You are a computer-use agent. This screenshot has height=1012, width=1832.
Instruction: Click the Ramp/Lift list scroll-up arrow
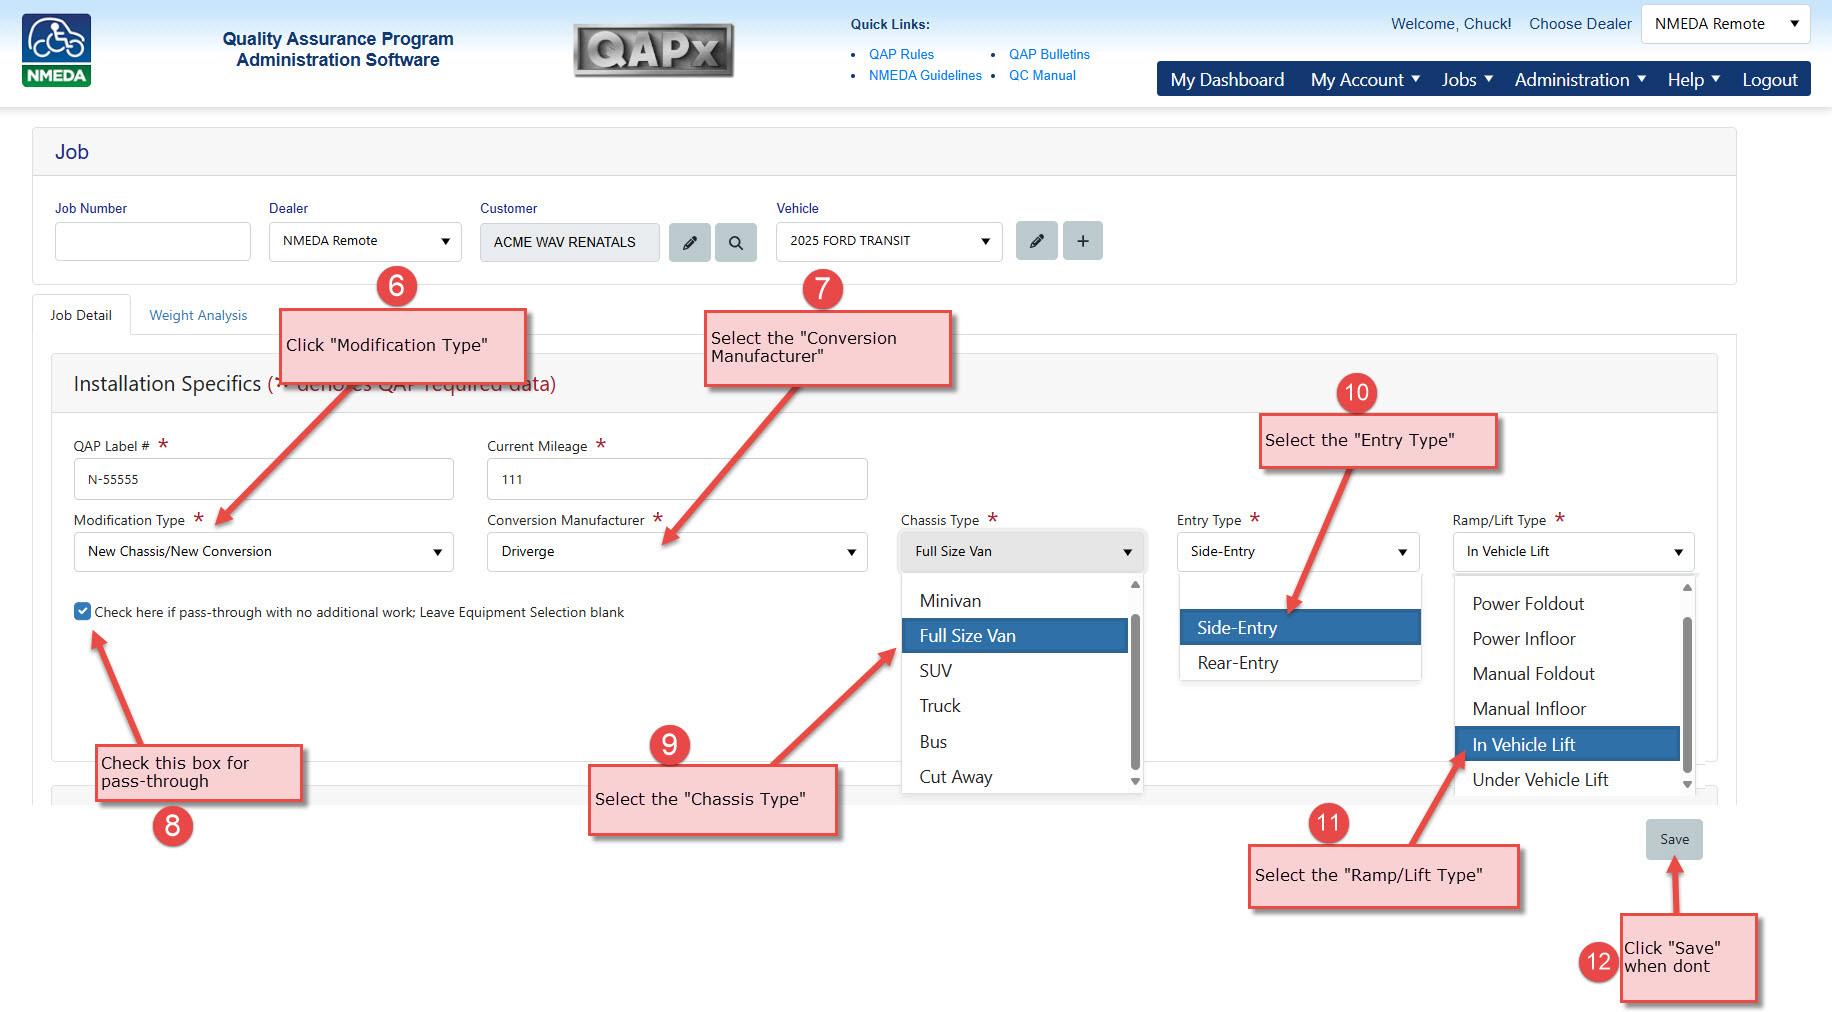[x=1687, y=587]
